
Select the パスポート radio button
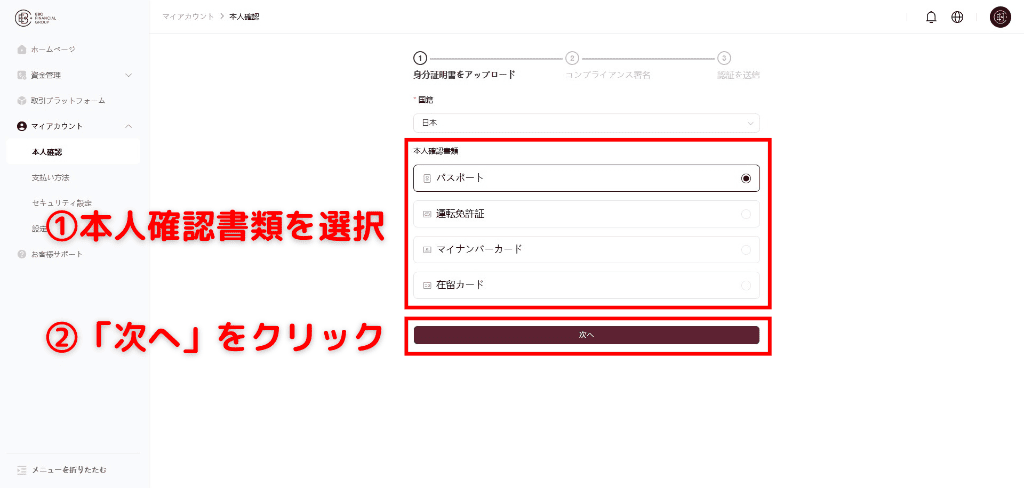(746, 178)
